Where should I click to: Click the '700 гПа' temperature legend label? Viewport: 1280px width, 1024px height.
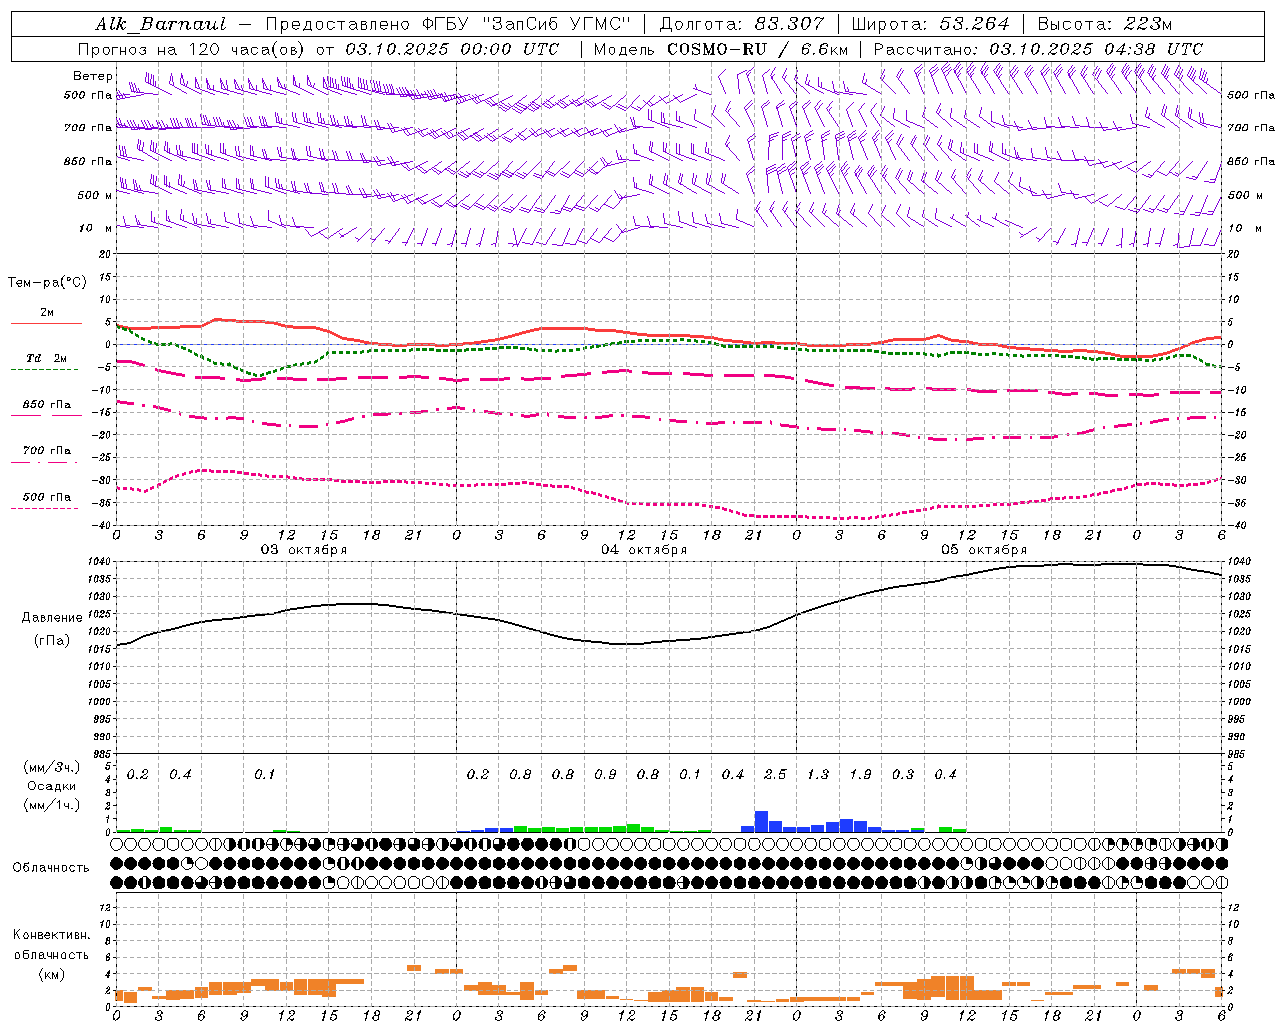tap(47, 451)
